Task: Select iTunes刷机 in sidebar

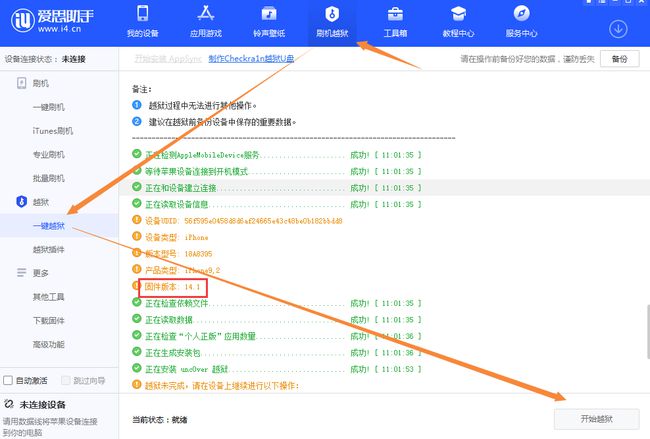Action: [x=53, y=131]
